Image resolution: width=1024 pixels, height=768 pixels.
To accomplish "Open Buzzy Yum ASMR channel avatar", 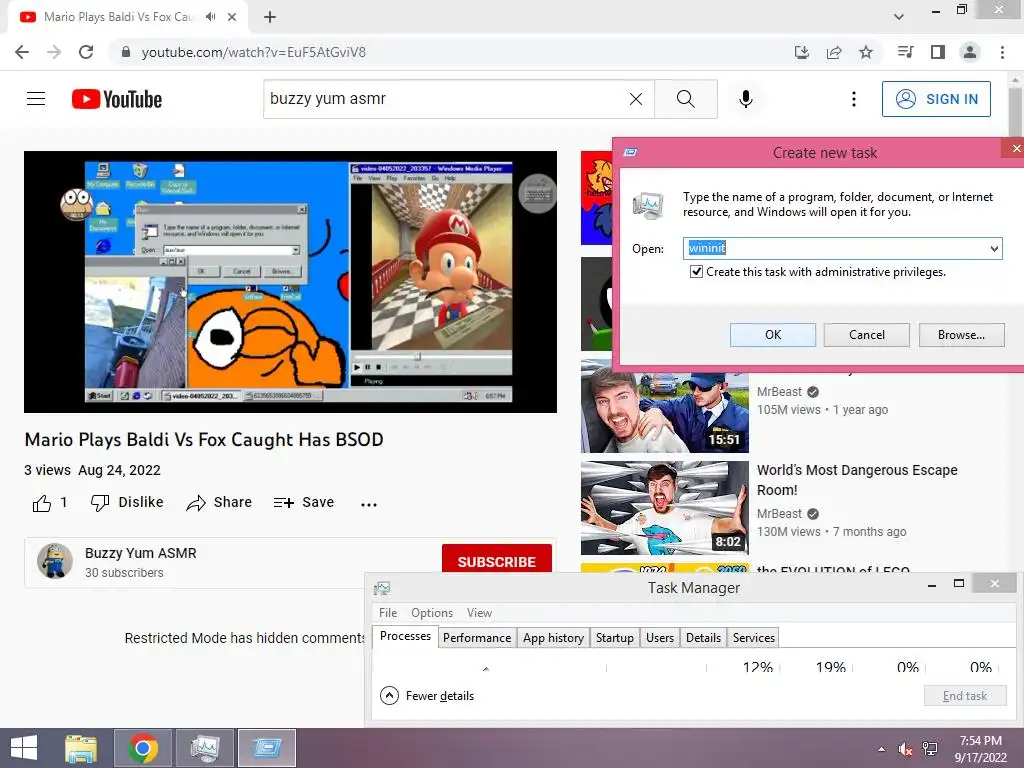I will point(55,561).
